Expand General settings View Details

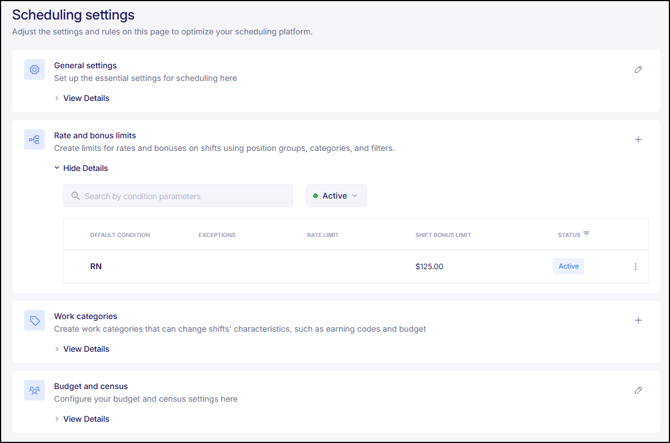tap(82, 98)
